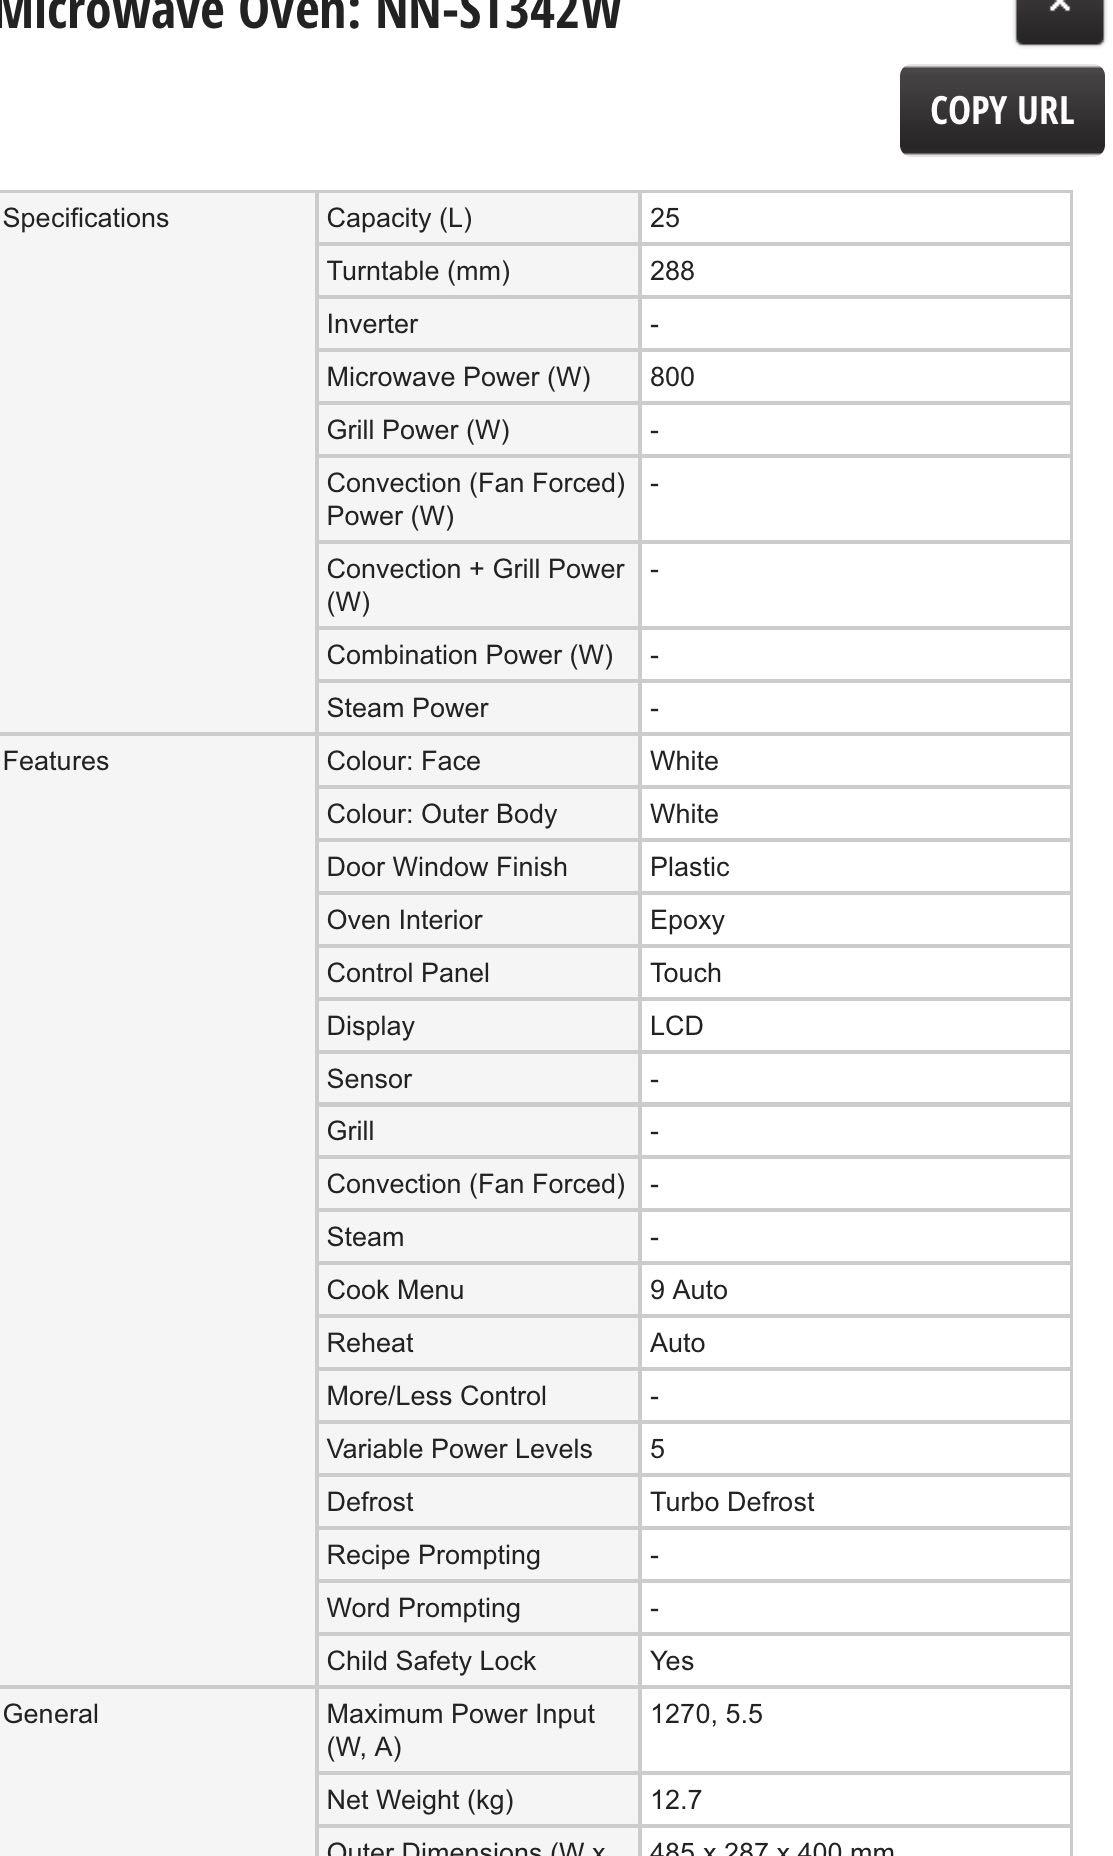Screen dimensions: 1113x1856
Task: Select the Child Safety Lock label
Action: click(x=431, y=1661)
